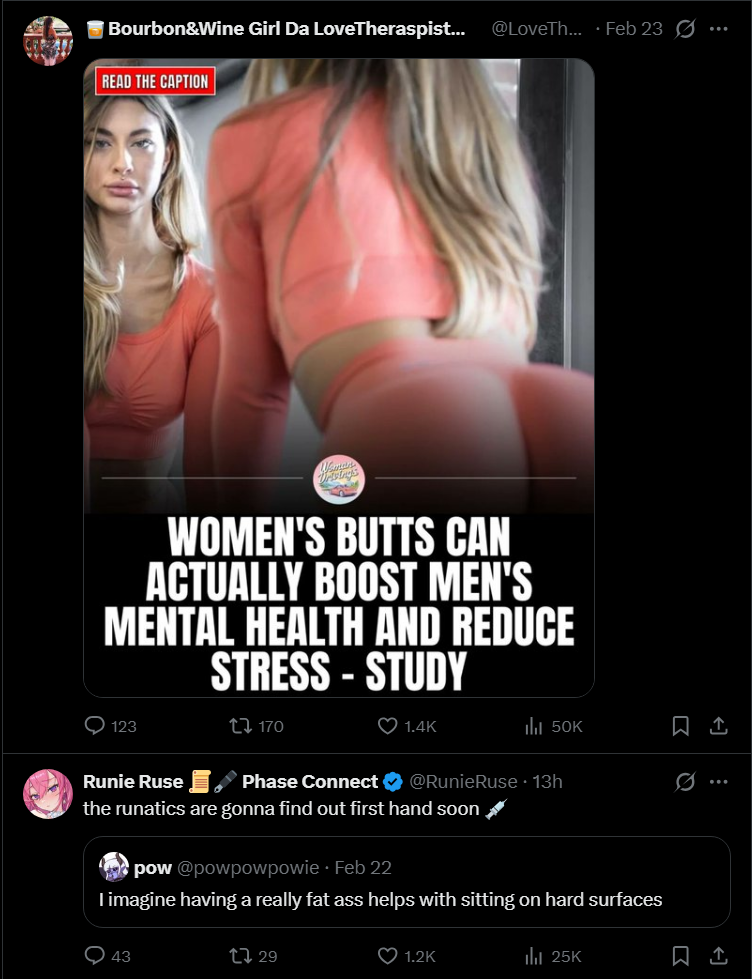Share the Runie Ruse post
The height and width of the screenshot is (979, 752).
click(718, 955)
